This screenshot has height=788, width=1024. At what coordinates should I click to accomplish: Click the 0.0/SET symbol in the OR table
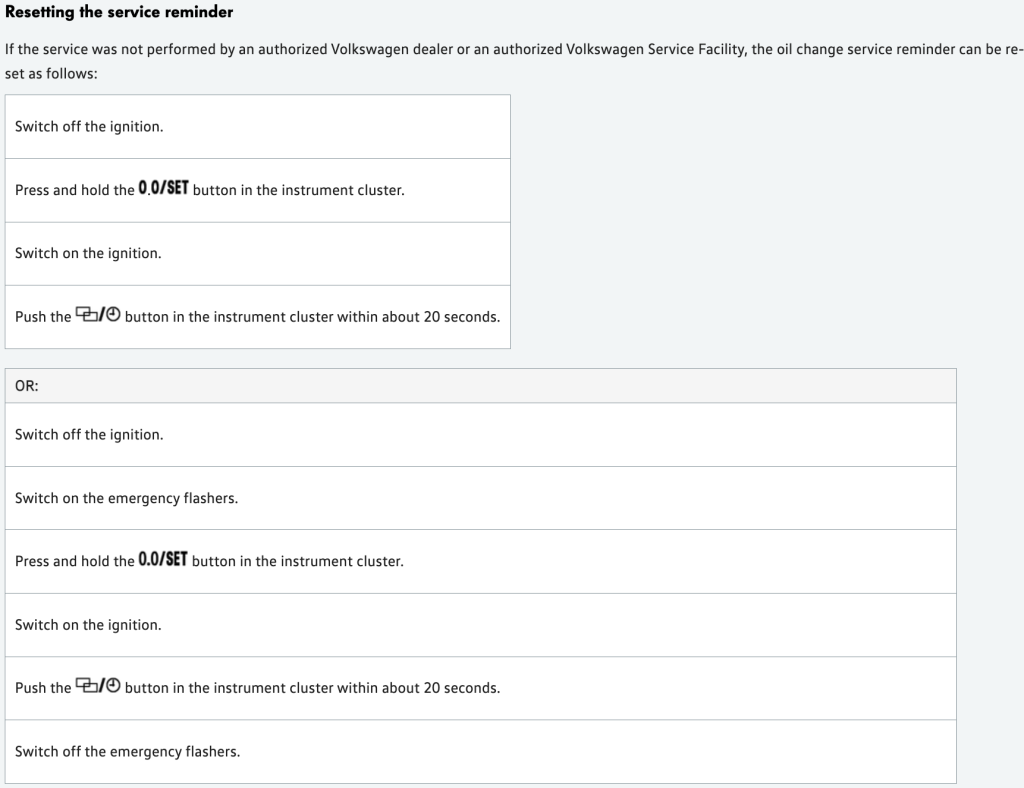(x=163, y=559)
